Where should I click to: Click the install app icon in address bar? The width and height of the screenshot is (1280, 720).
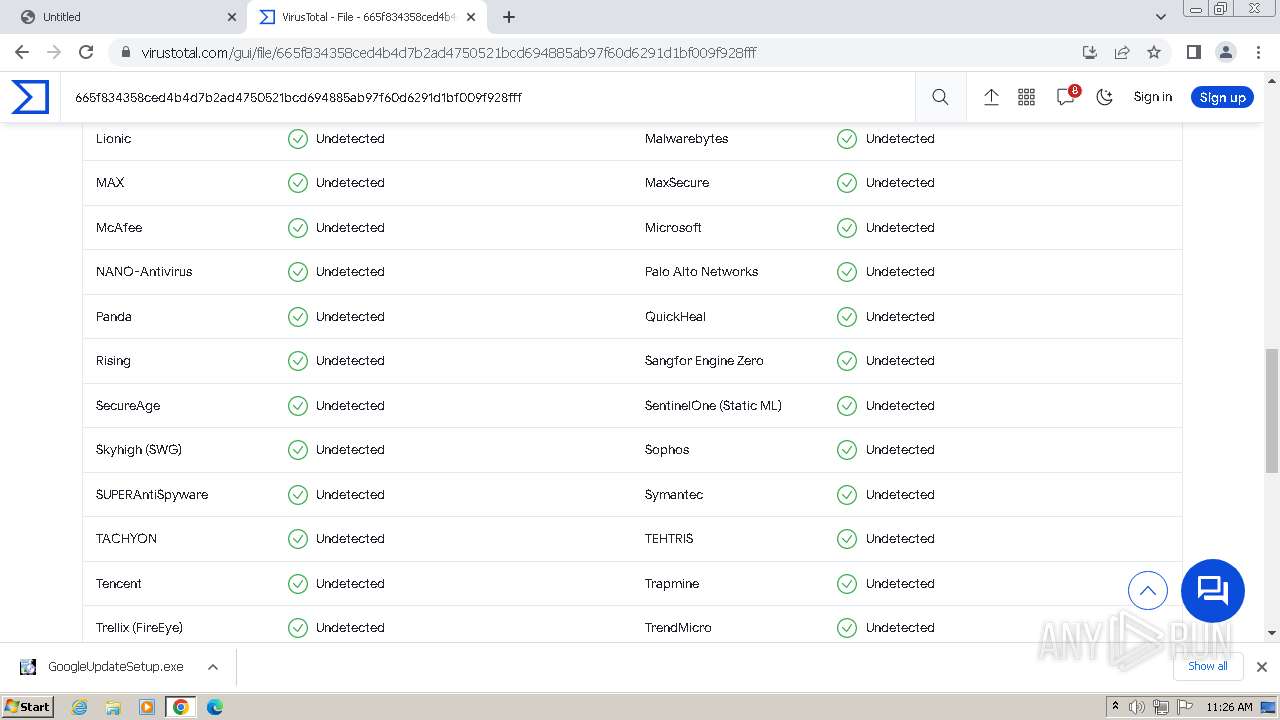(x=1090, y=52)
